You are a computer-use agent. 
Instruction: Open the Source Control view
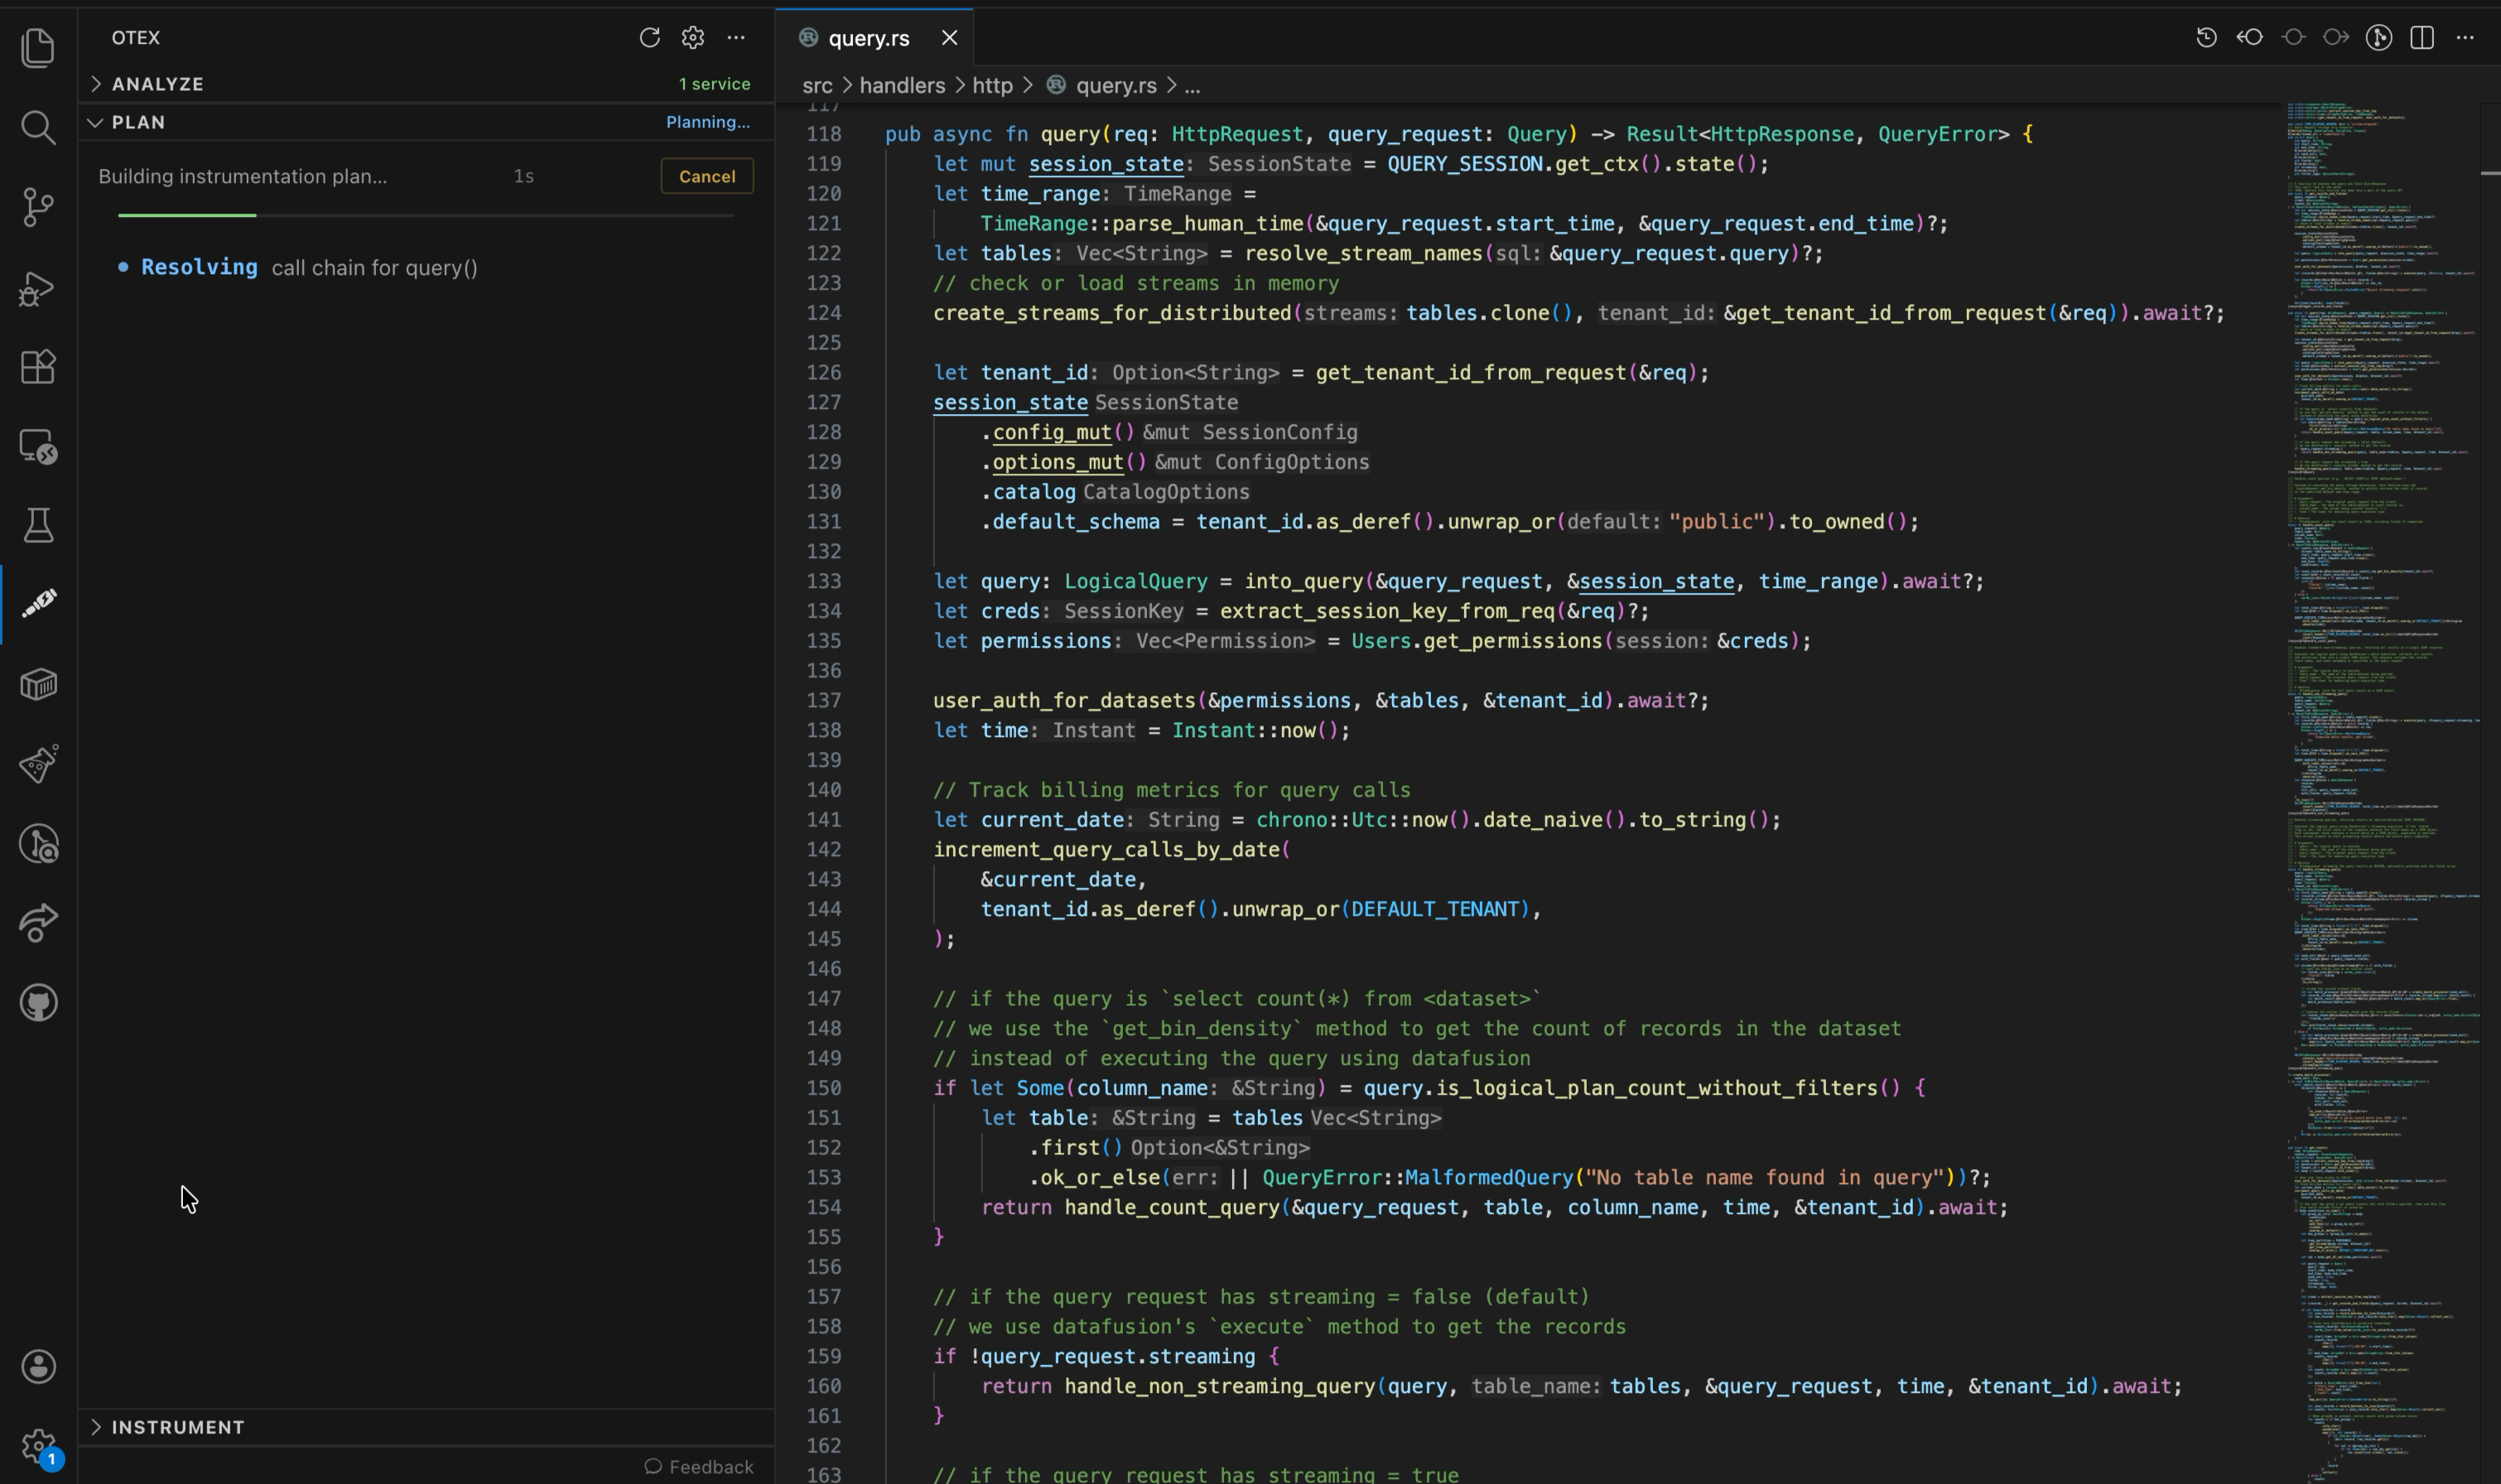(38, 207)
